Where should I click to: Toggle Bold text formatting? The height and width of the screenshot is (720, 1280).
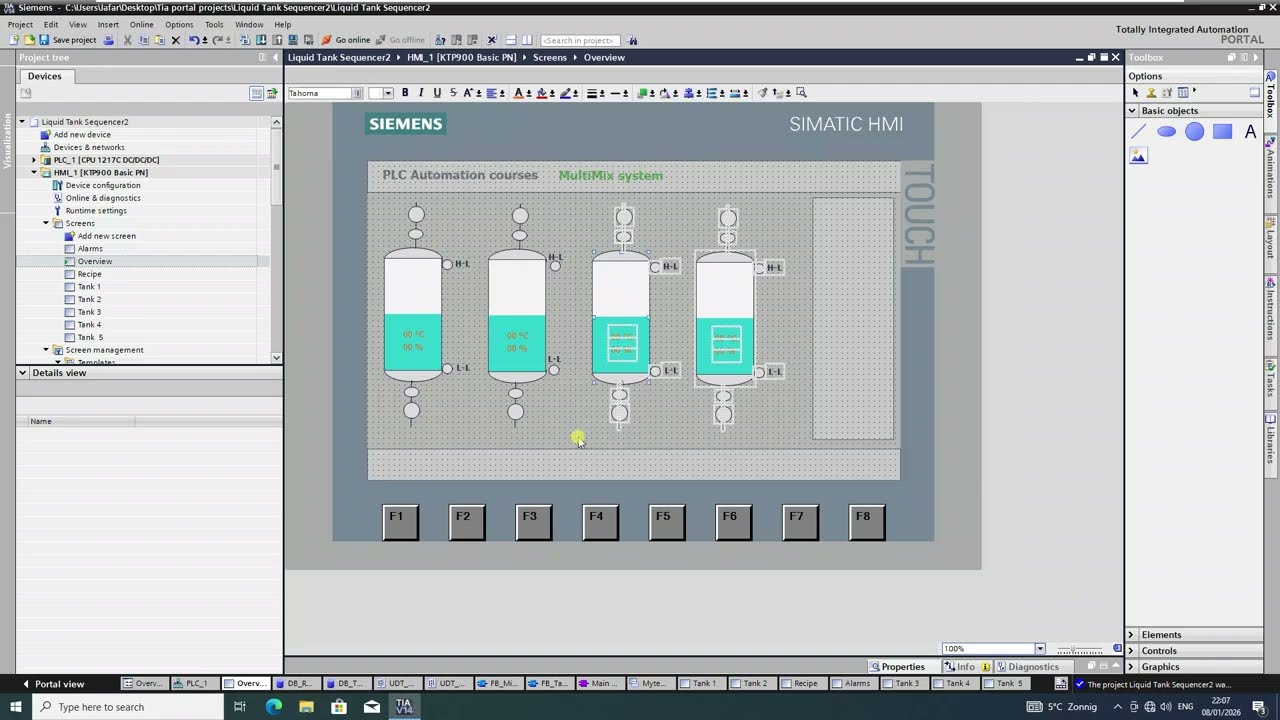click(405, 93)
